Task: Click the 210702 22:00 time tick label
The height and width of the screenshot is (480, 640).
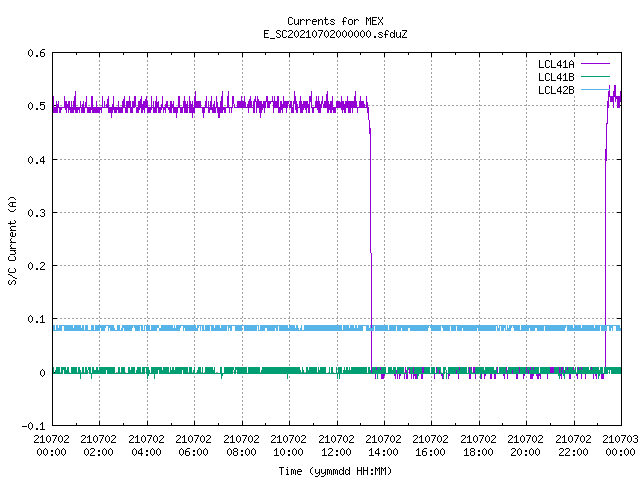Action: click(x=573, y=445)
